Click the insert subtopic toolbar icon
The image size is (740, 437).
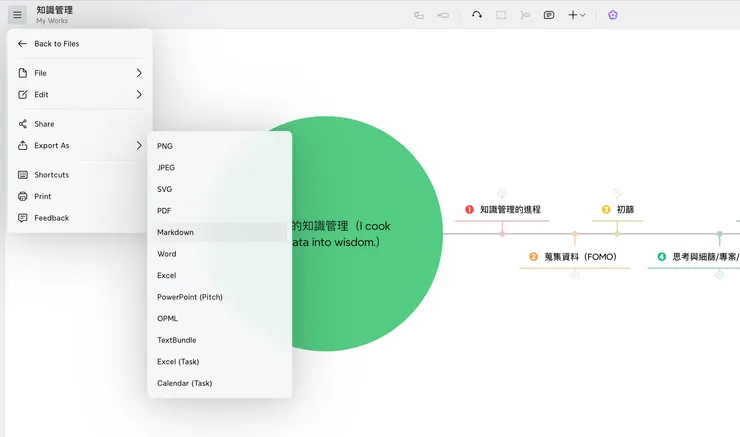[419, 15]
